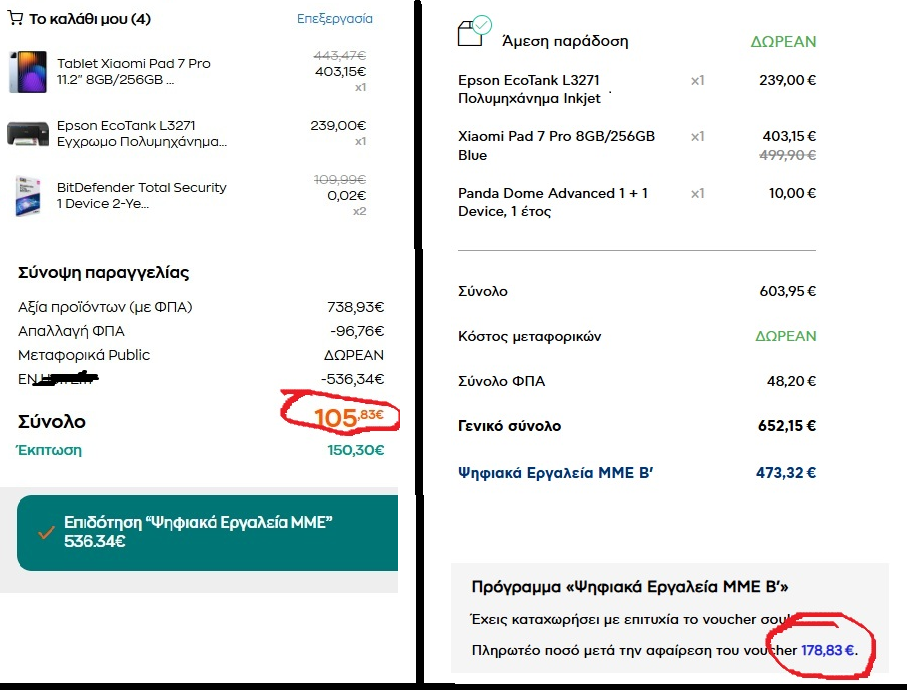
Task: Select Epson EcoTank L3271 Πολυμηχάνημα Inkjet row
Action: [637, 89]
